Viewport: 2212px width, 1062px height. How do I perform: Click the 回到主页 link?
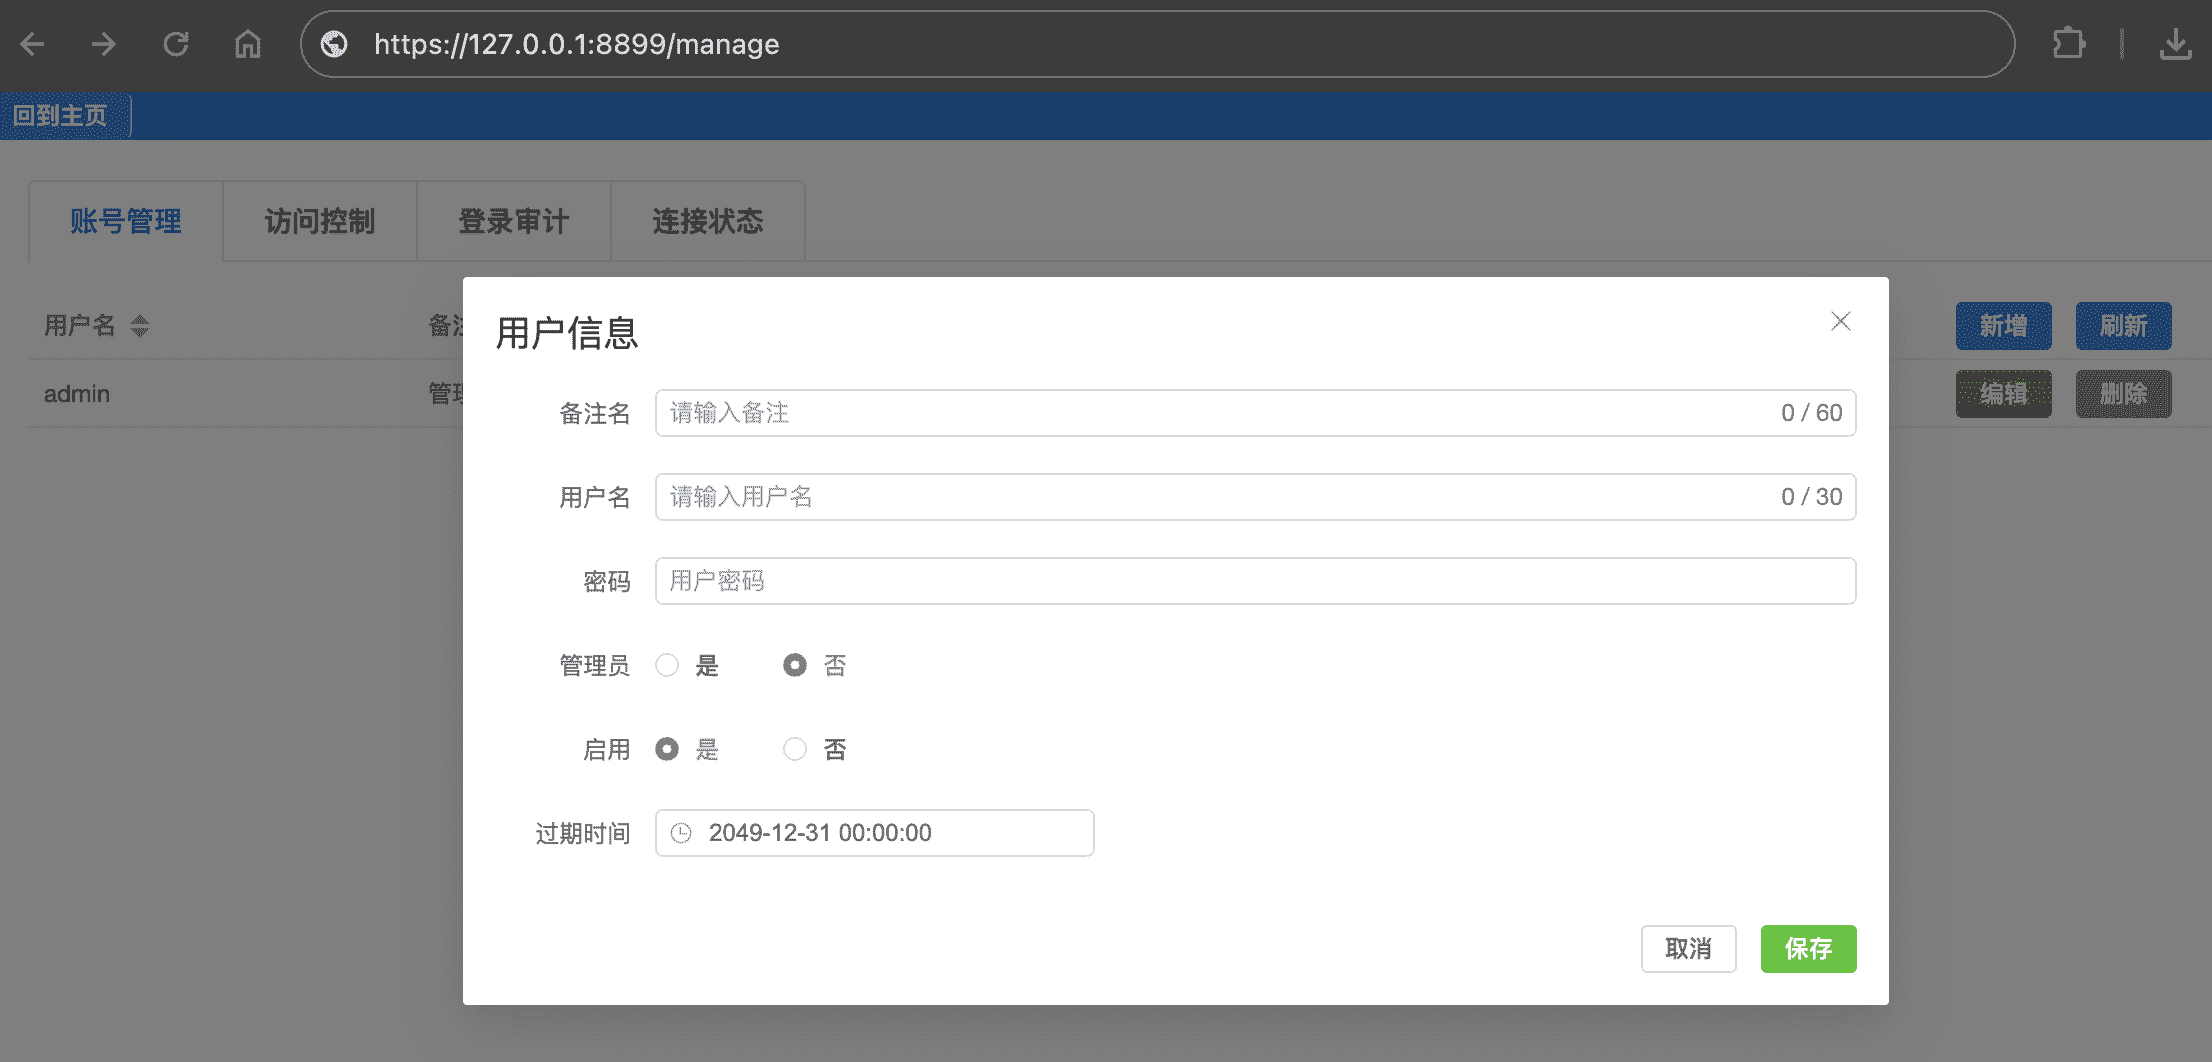[x=60, y=116]
